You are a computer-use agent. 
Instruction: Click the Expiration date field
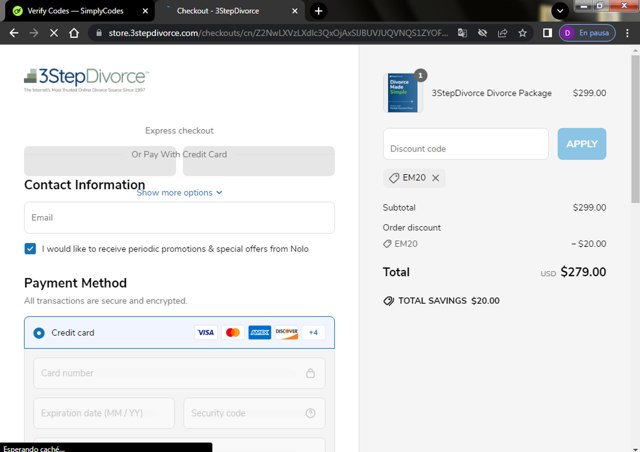[104, 413]
